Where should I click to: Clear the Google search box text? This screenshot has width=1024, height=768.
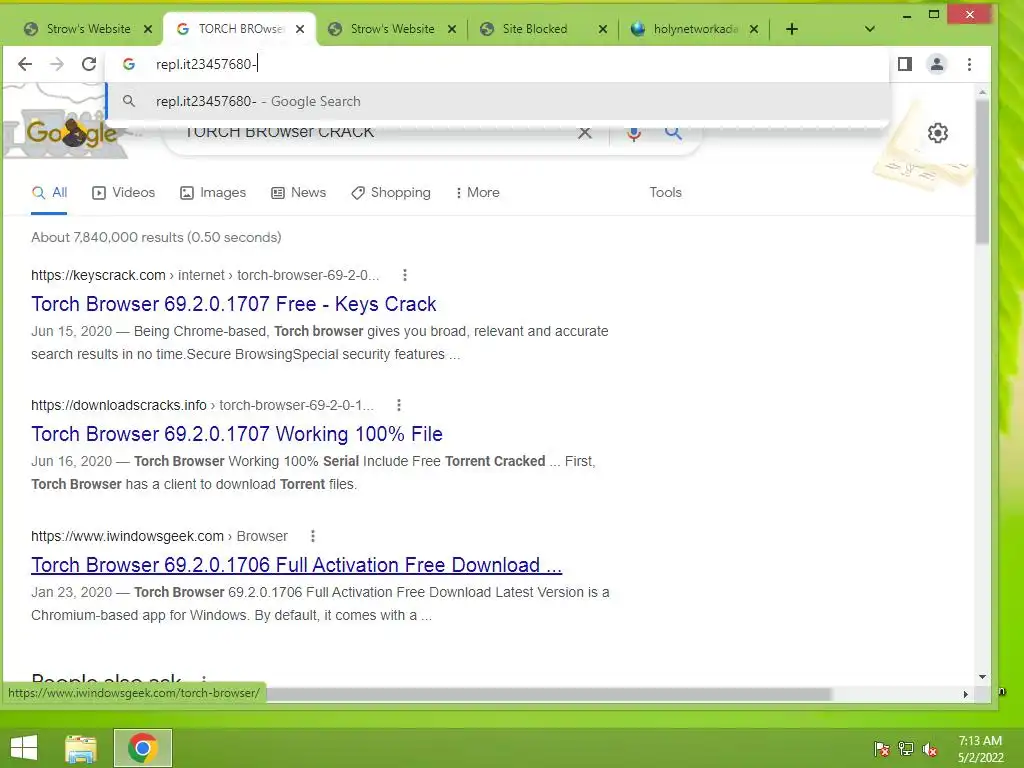[x=584, y=133]
